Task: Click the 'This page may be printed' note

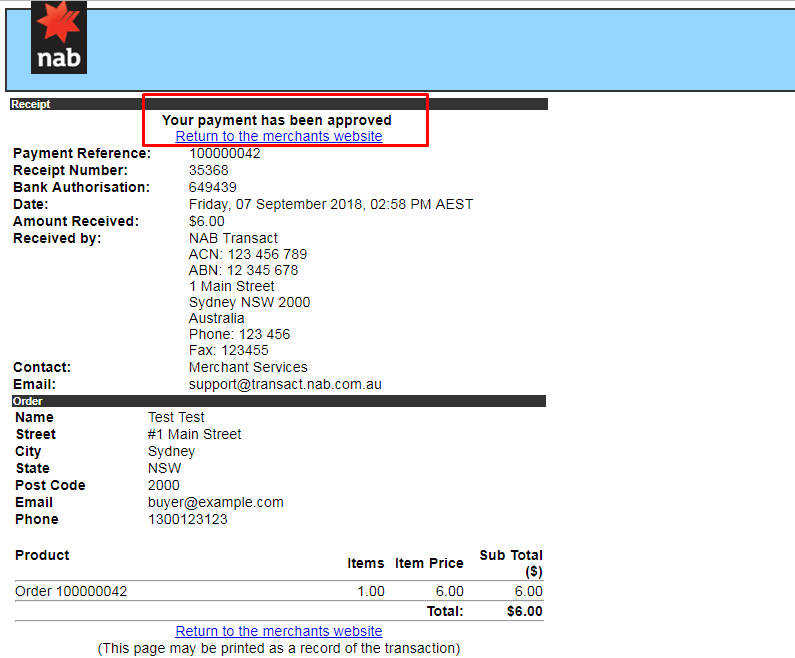Action: (278, 648)
